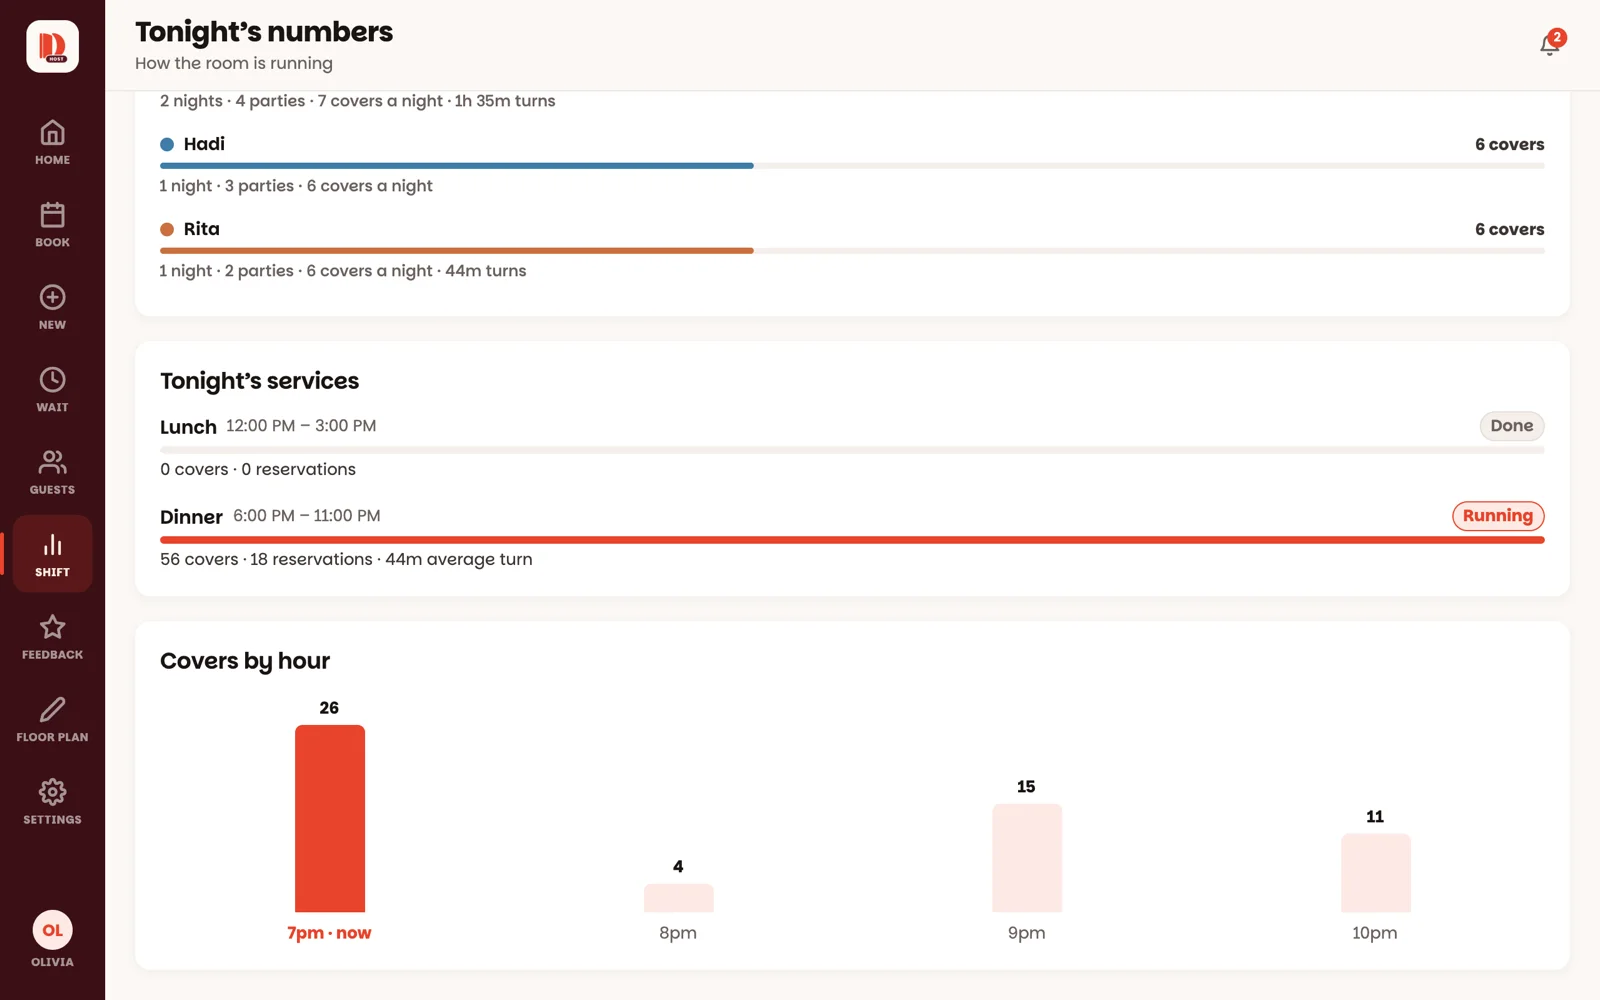Click Rita's orange color dot
Screen dimensions: 1600x1000
pos(167,229)
